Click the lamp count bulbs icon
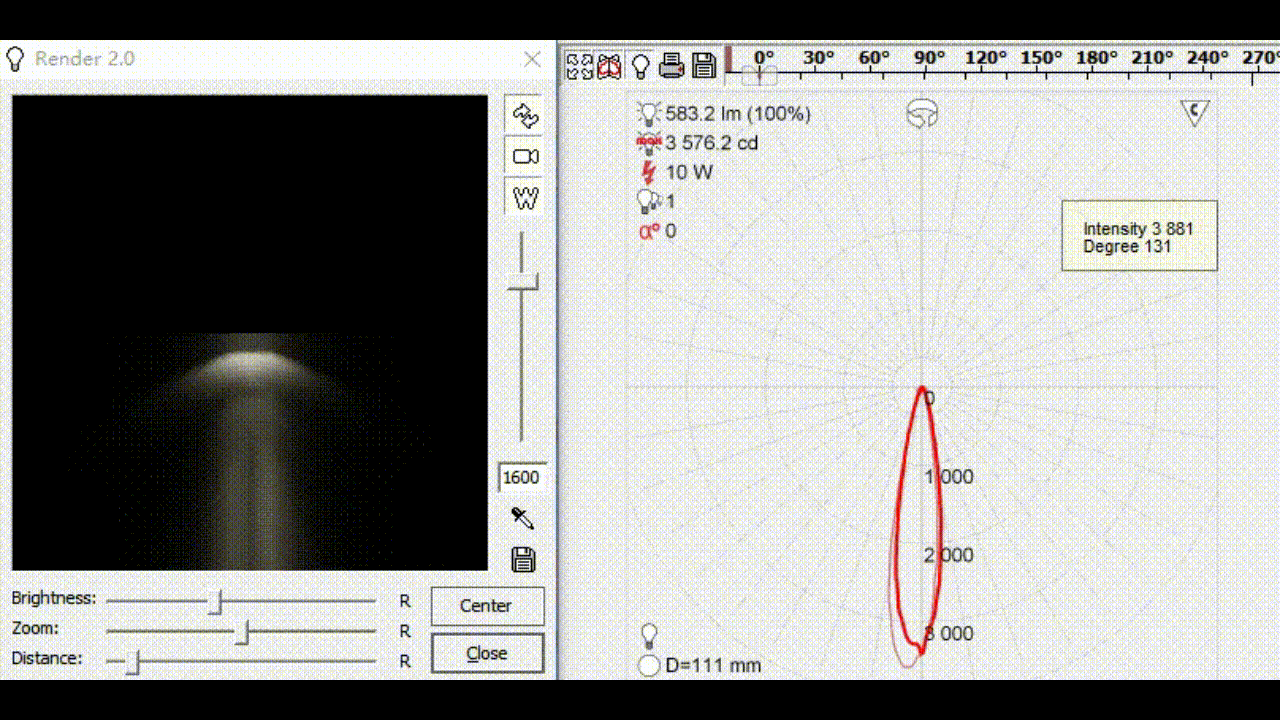 (x=649, y=201)
